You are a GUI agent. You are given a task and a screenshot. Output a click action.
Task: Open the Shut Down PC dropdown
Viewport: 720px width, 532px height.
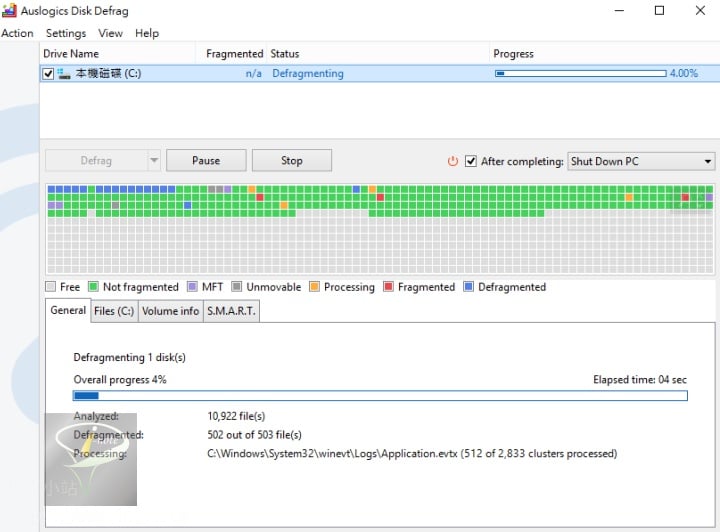(641, 161)
